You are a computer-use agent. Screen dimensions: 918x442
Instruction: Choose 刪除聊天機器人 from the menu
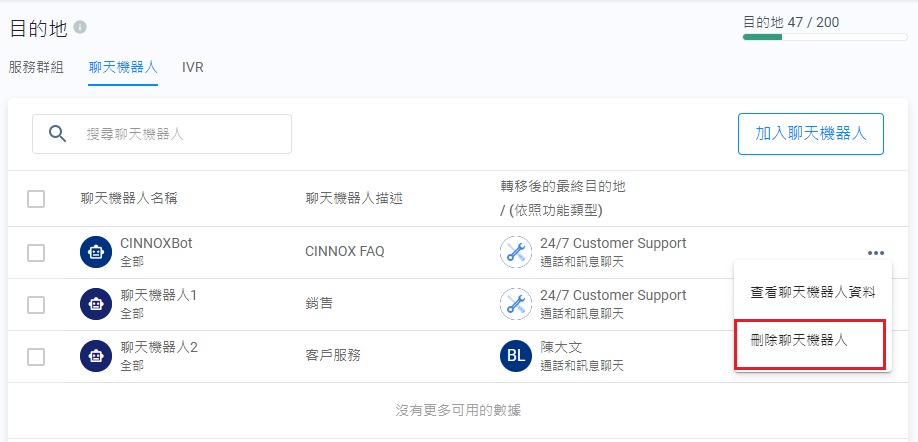799,340
